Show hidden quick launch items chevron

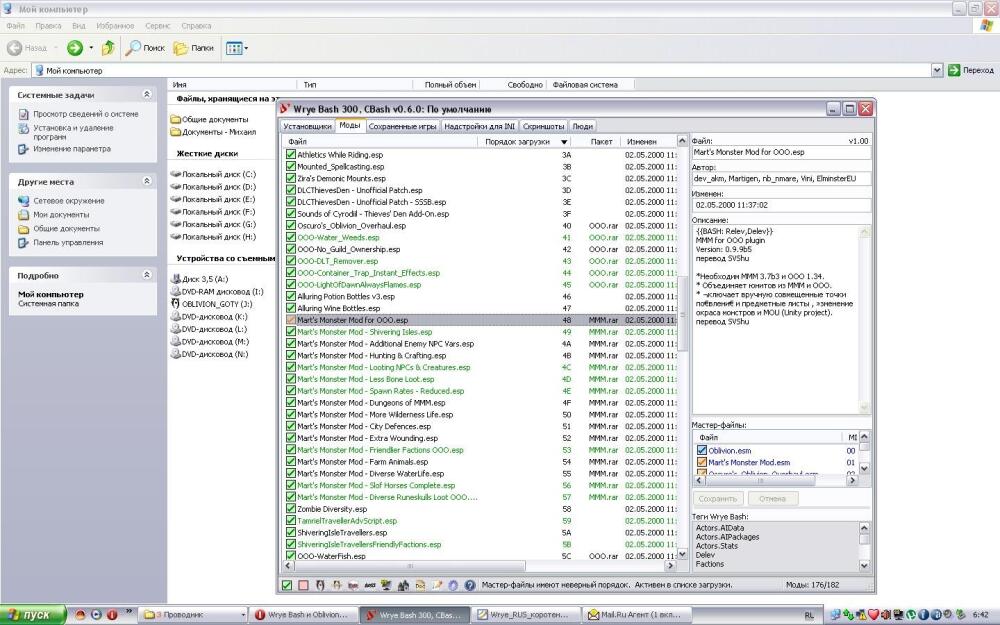click(129, 612)
